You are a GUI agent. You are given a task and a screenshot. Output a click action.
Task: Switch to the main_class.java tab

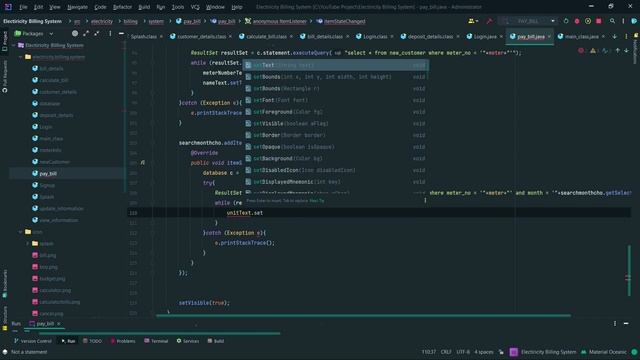(x=582, y=36)
